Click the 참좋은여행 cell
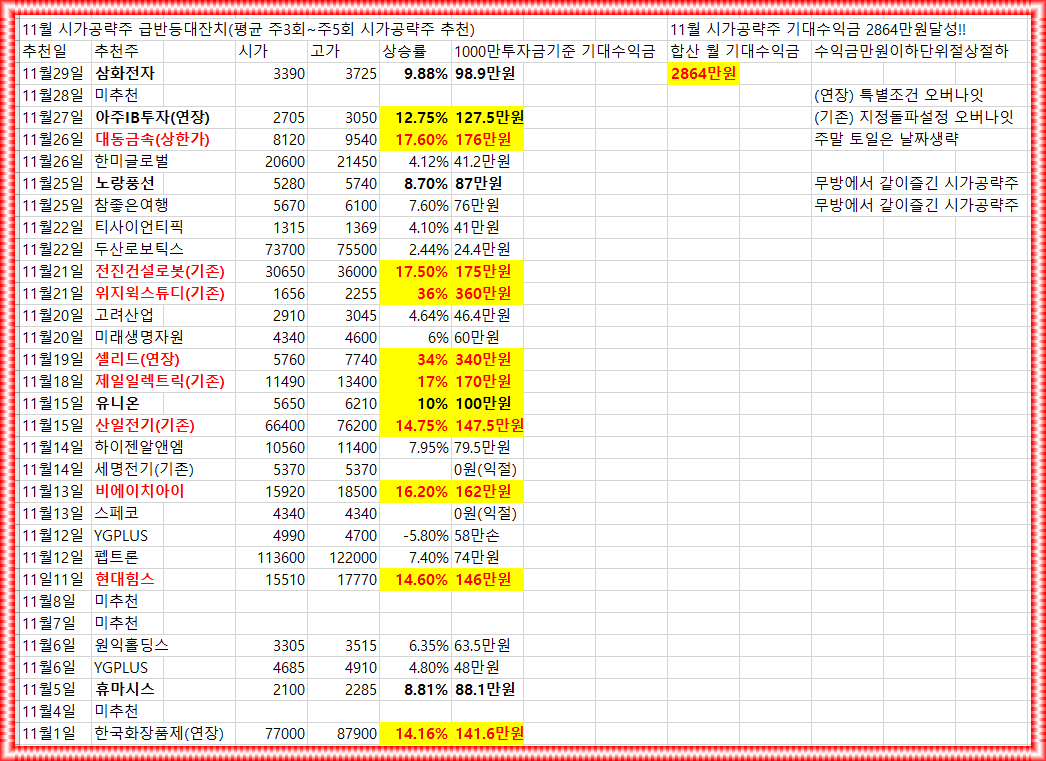This screenshot has height=761, width=1046. pyautogui.click(x=163, y=205)
